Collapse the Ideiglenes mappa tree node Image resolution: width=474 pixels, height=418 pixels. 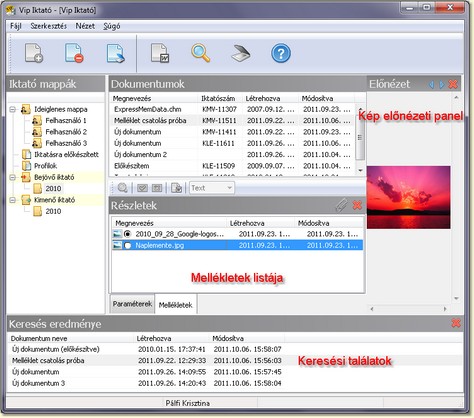[x=13, y=109]
